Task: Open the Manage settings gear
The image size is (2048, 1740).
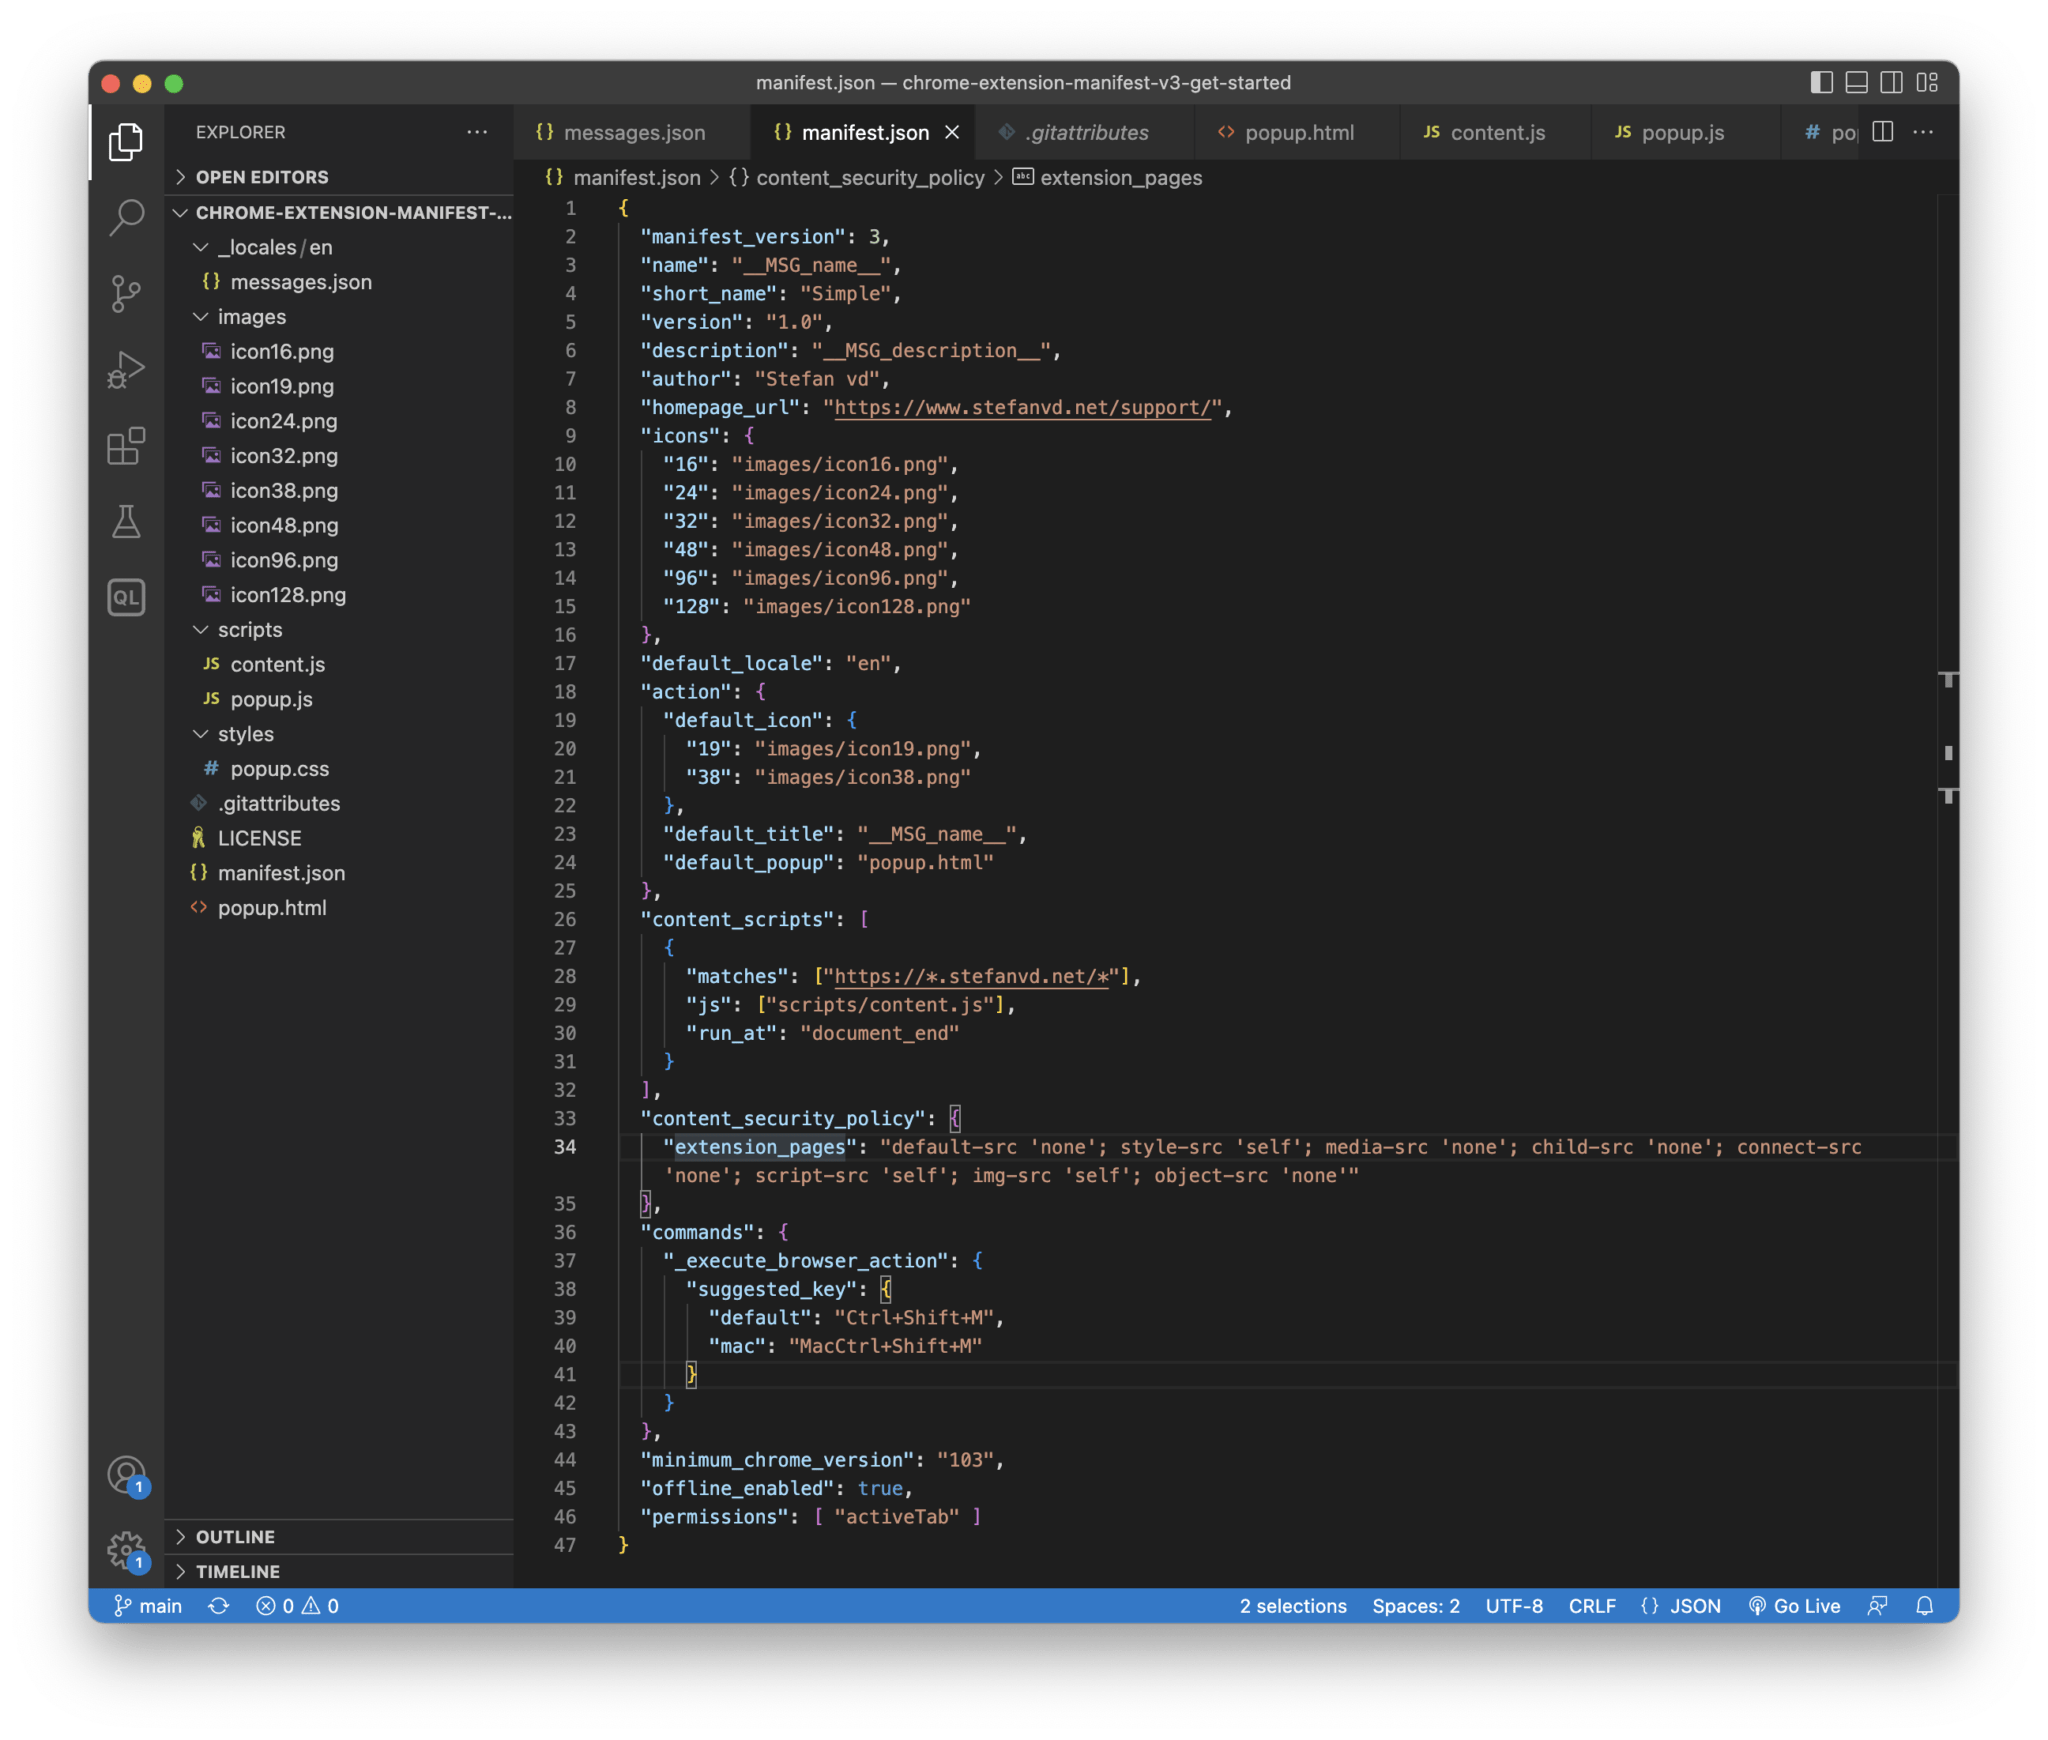Action: pos(126,1550)
